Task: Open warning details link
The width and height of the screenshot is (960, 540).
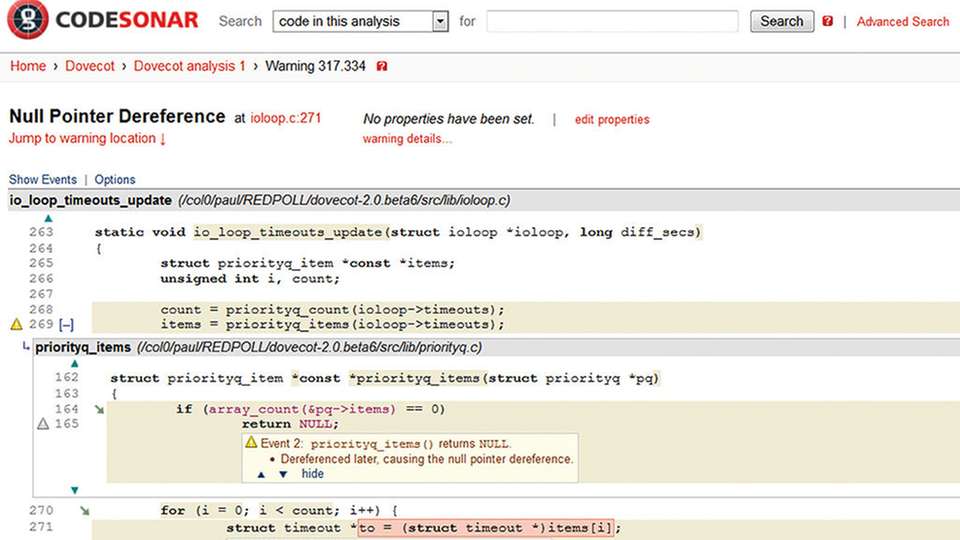Action: (x=407, y=139)
